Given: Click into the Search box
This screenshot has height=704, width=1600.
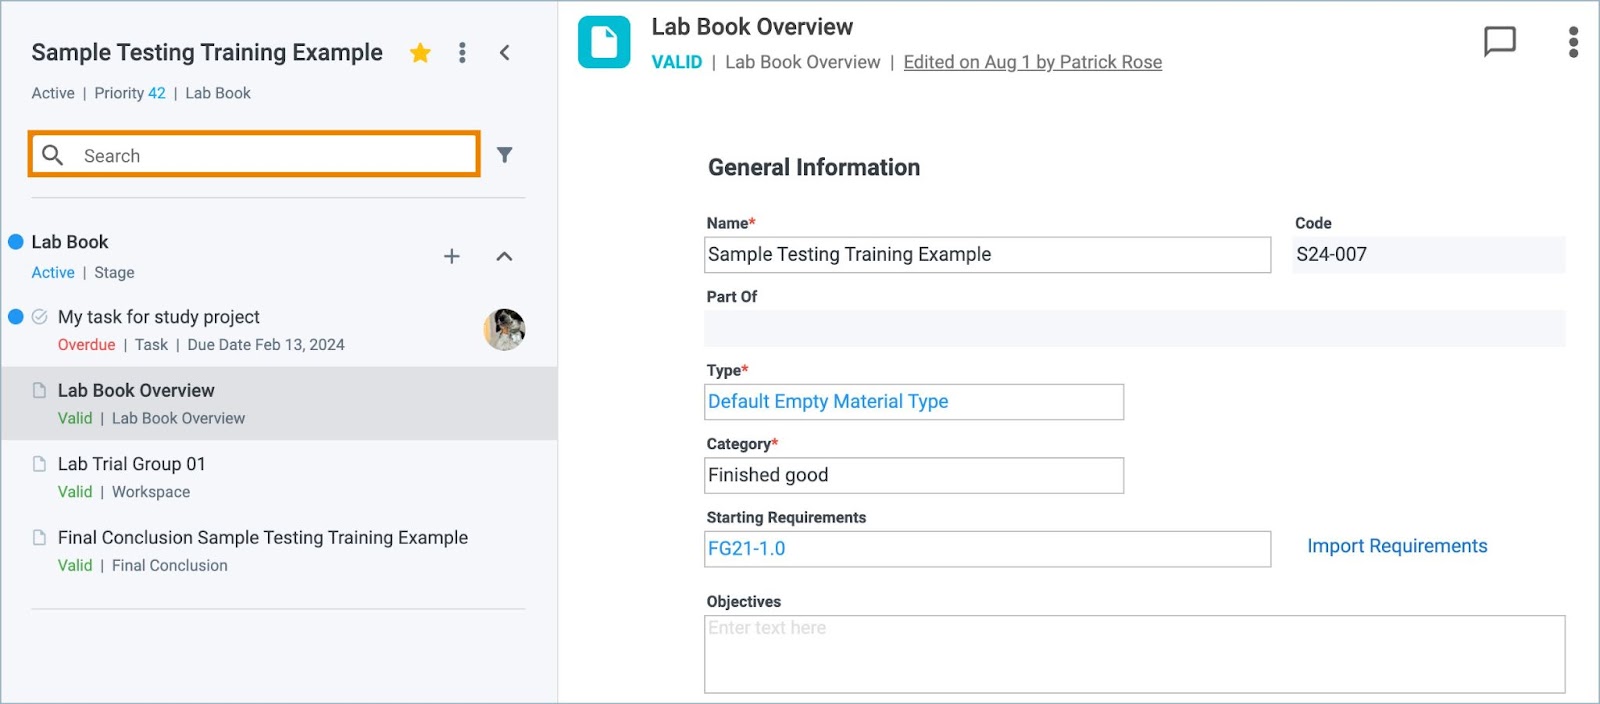Looking at the screenshot, I should point(254,155).
